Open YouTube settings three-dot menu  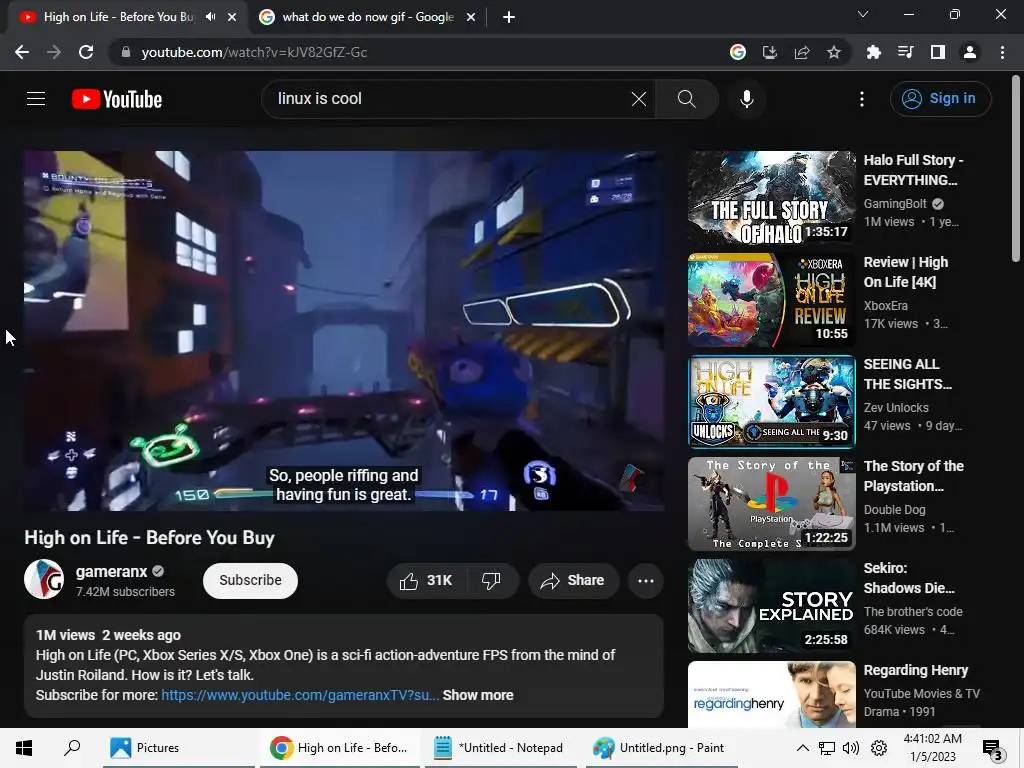coord(861,99)
